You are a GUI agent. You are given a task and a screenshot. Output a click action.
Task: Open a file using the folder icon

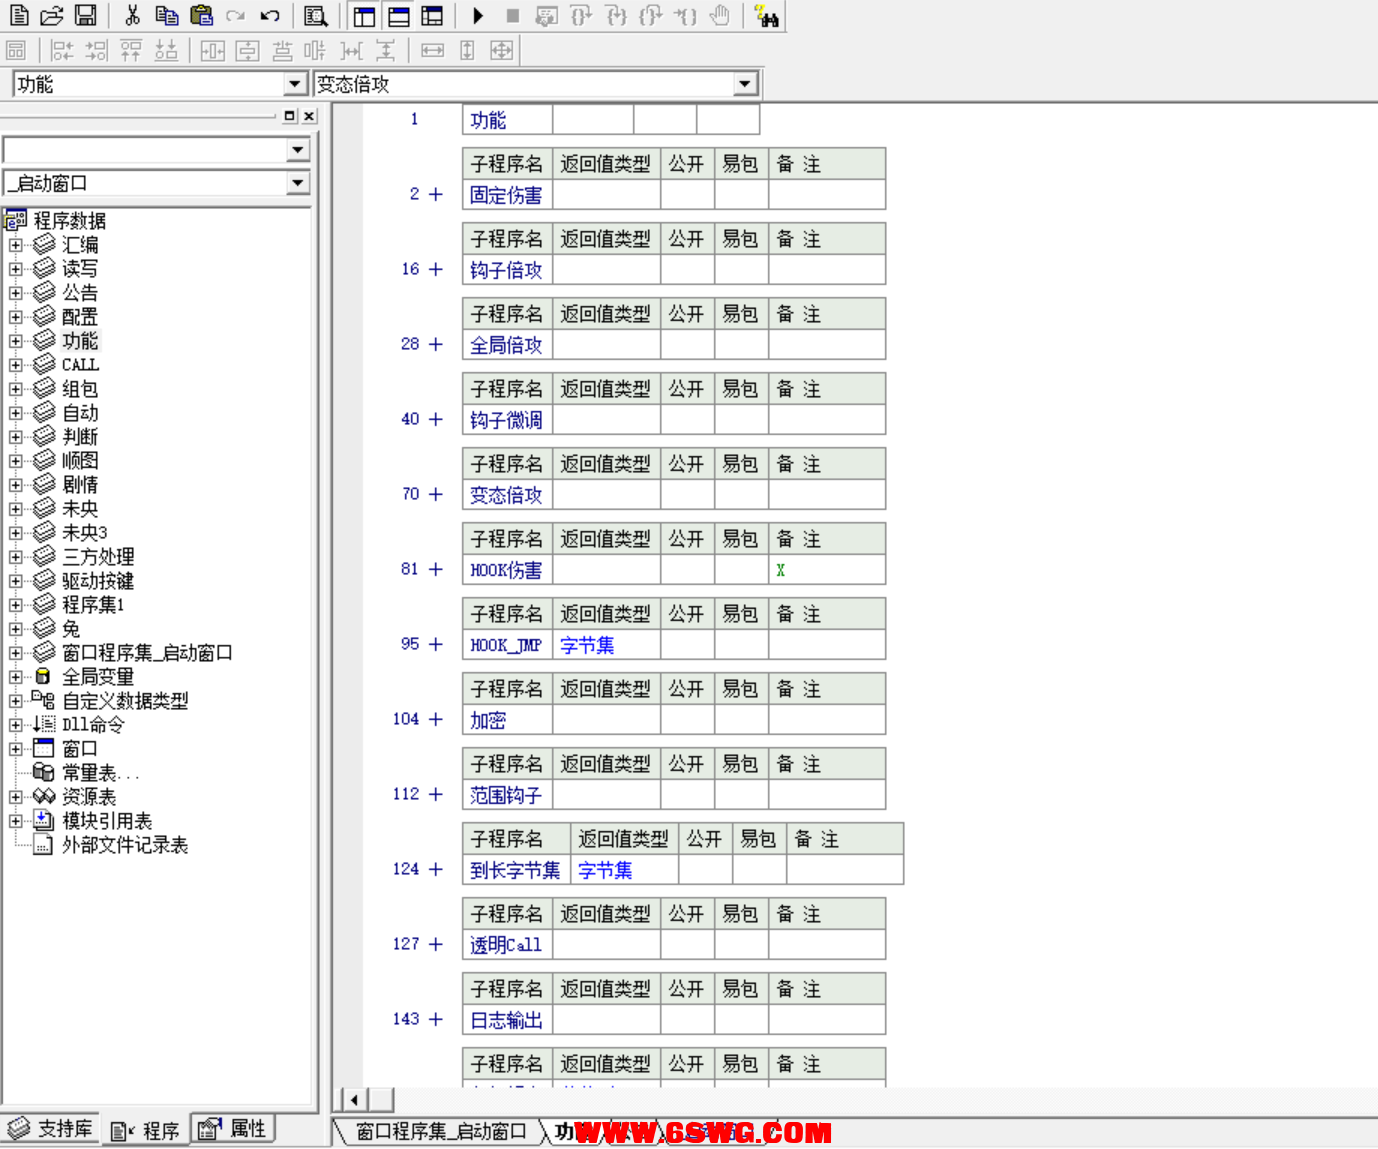click(52, 15)
